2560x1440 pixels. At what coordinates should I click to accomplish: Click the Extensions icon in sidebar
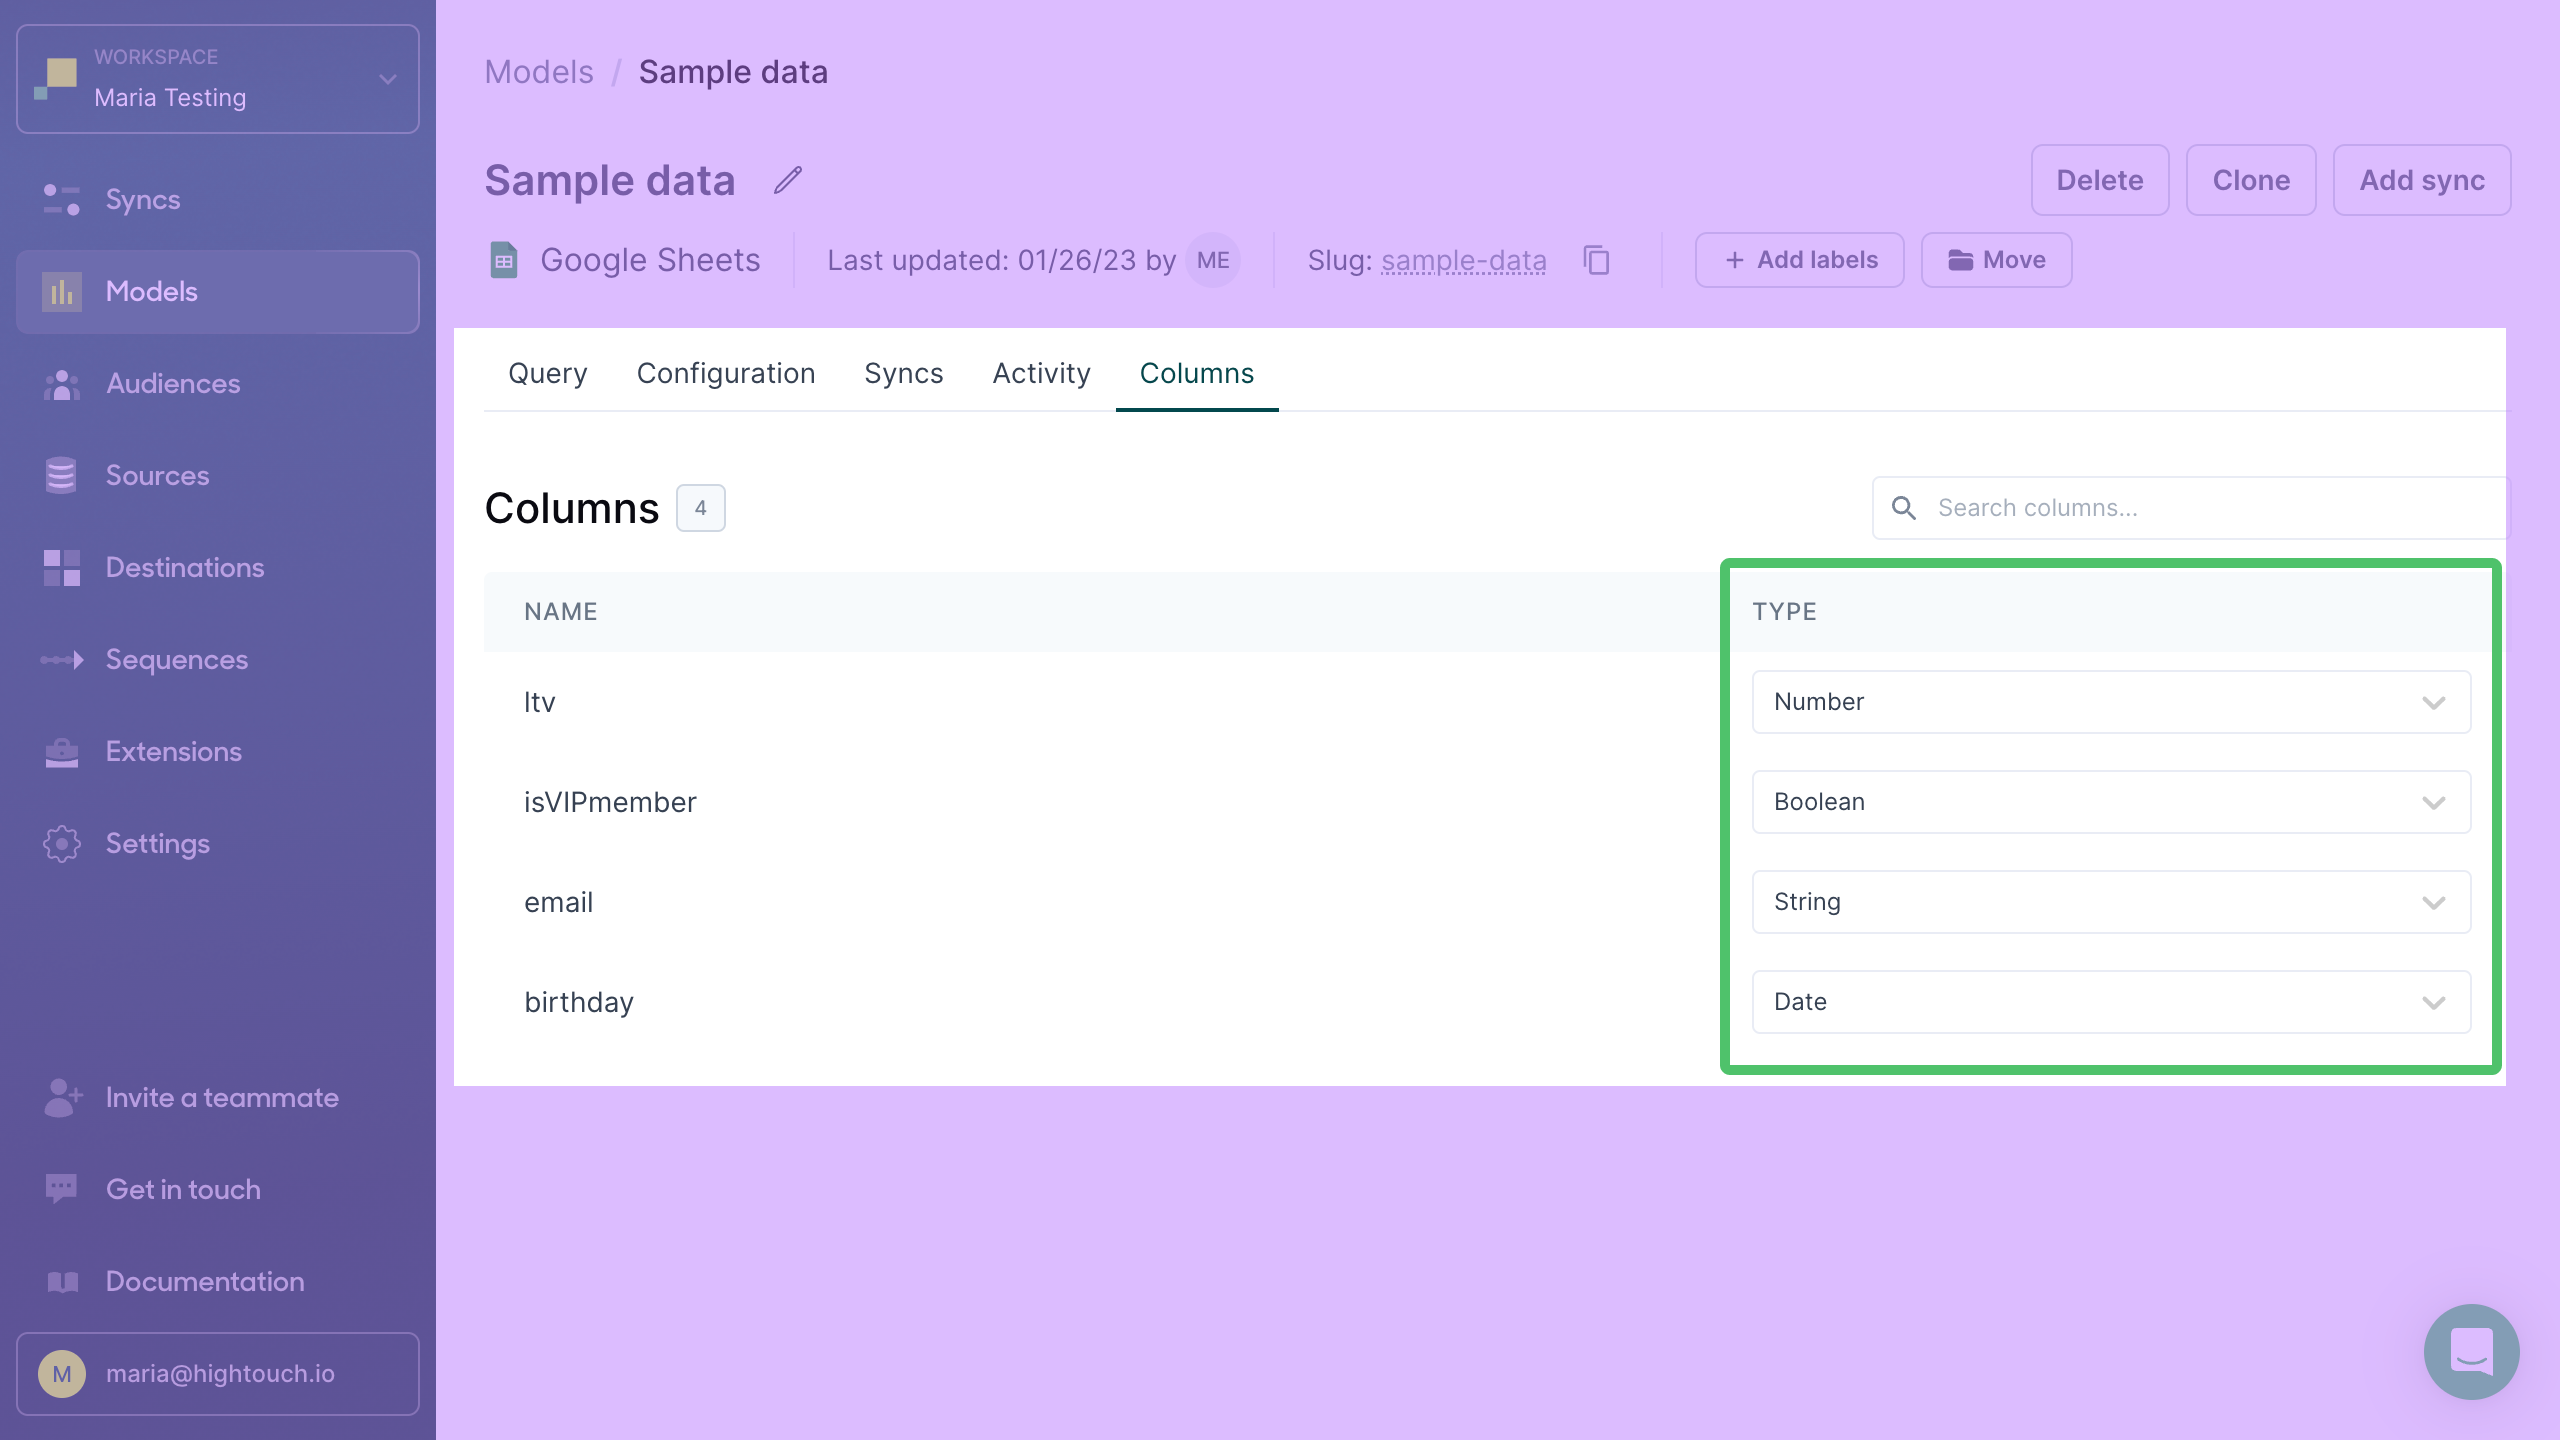pyautogui.click(x=63, y=751)
